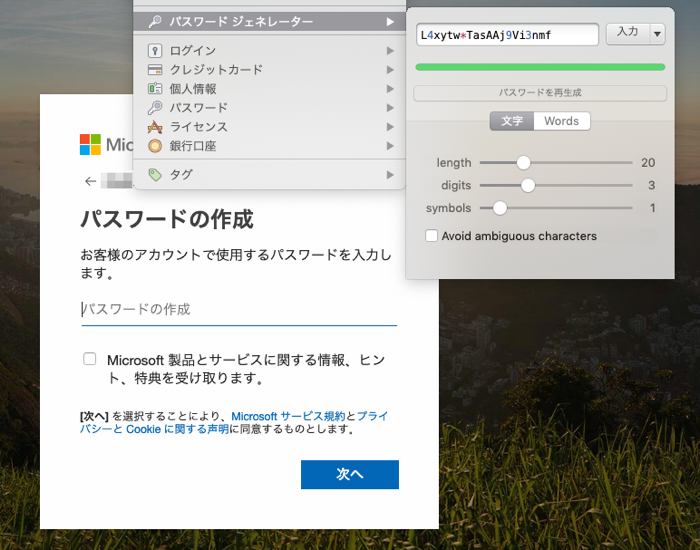The image size is (700, 550).
Task: Expand the 銀行口座 submenu arrow
Action: point(390,146)
